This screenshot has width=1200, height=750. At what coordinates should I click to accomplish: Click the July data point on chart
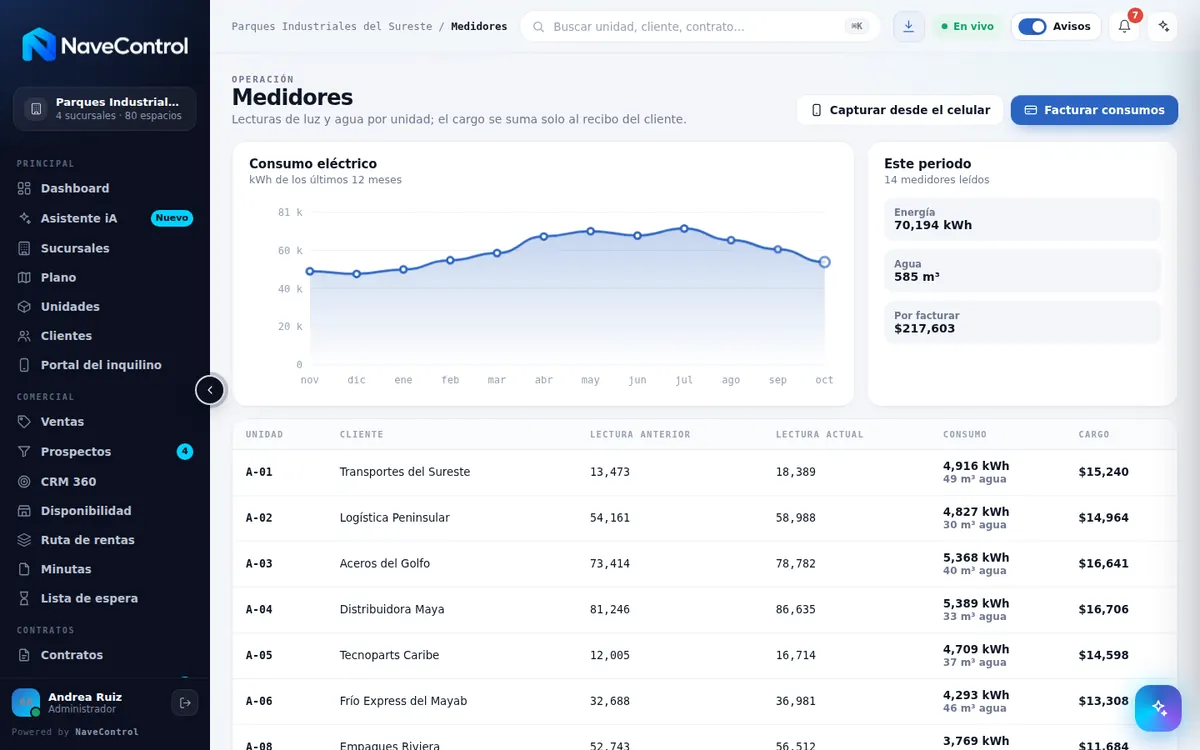684,228
